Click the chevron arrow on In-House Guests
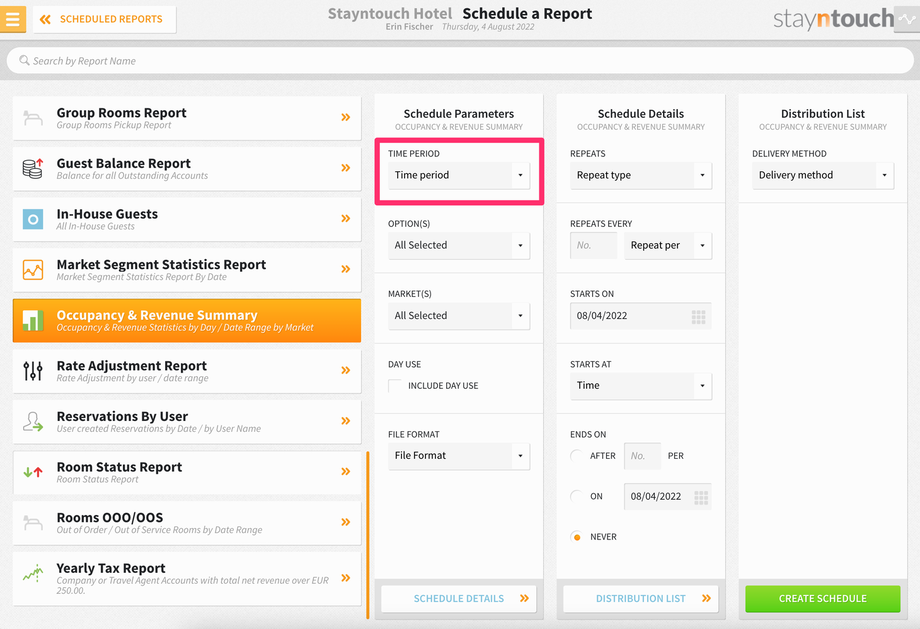This screenshot has width=920, height=629. click(x=346, y=218)
